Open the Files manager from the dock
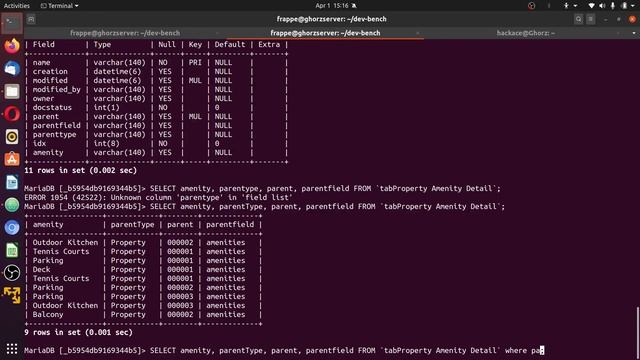This screenshot has width=640, height=360. (x=12, y=91)
